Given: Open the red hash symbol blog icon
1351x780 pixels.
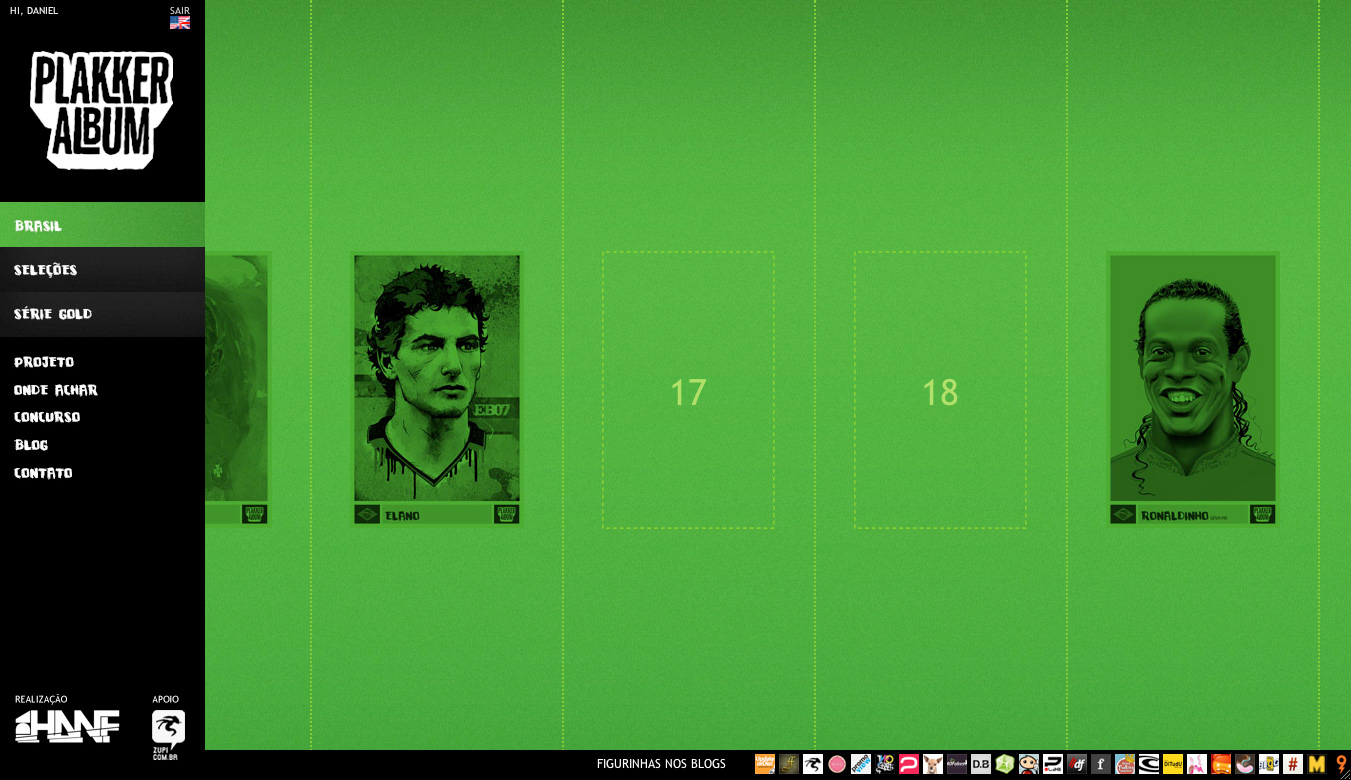Looking at the screenshot, I should tap(1293, 764).
